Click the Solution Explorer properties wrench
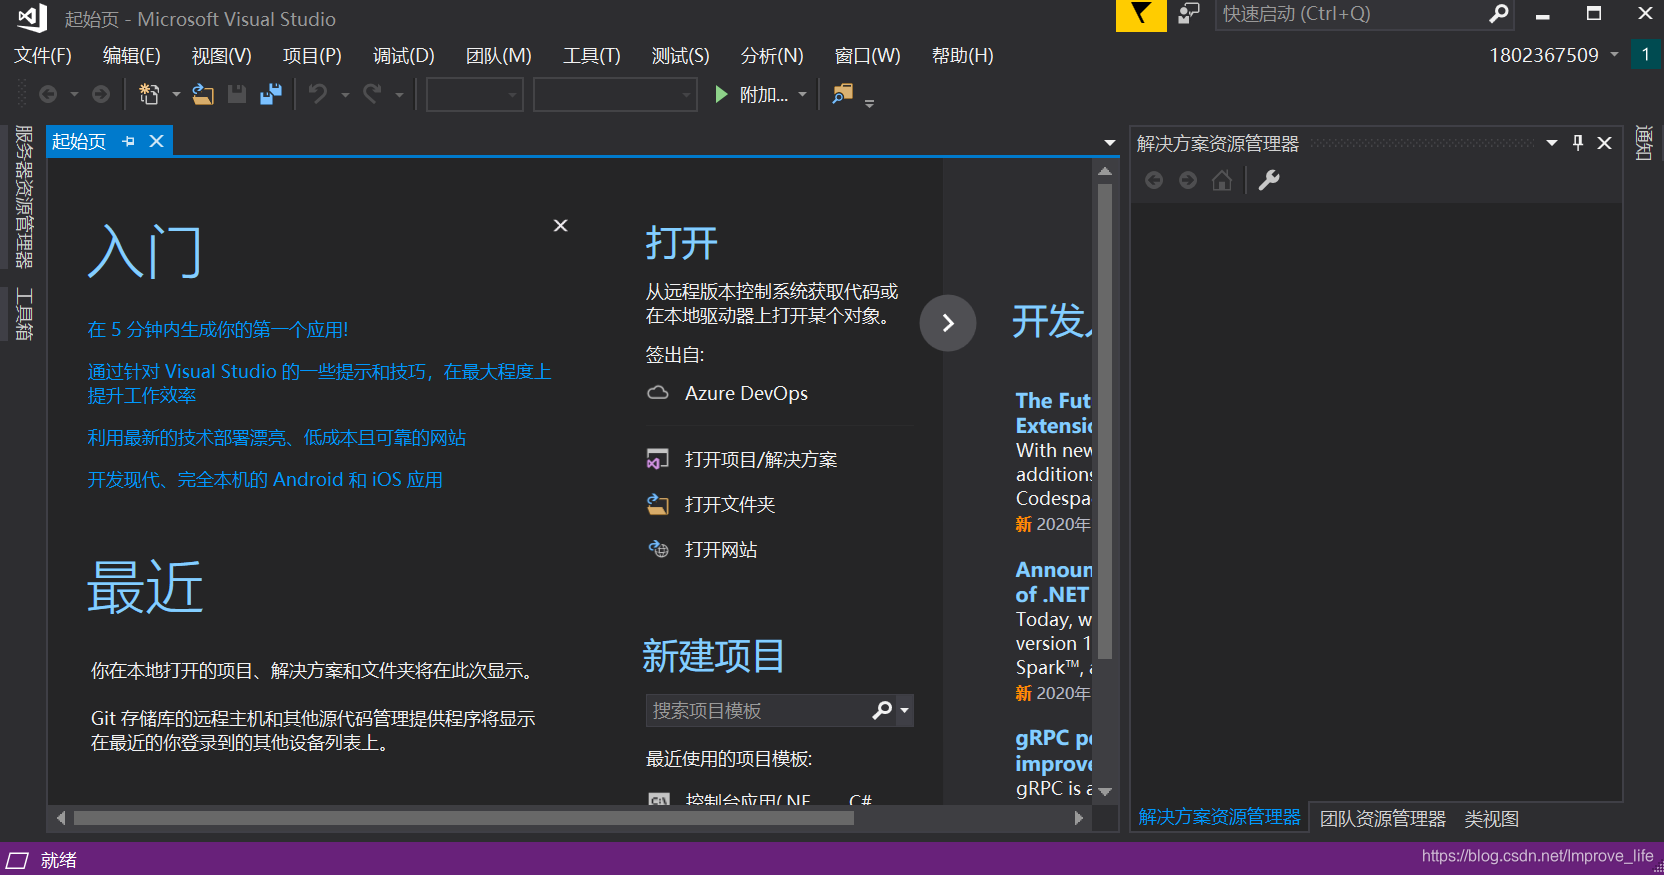The height and width of the screenshot is (875, 1664). (1269, 180)
